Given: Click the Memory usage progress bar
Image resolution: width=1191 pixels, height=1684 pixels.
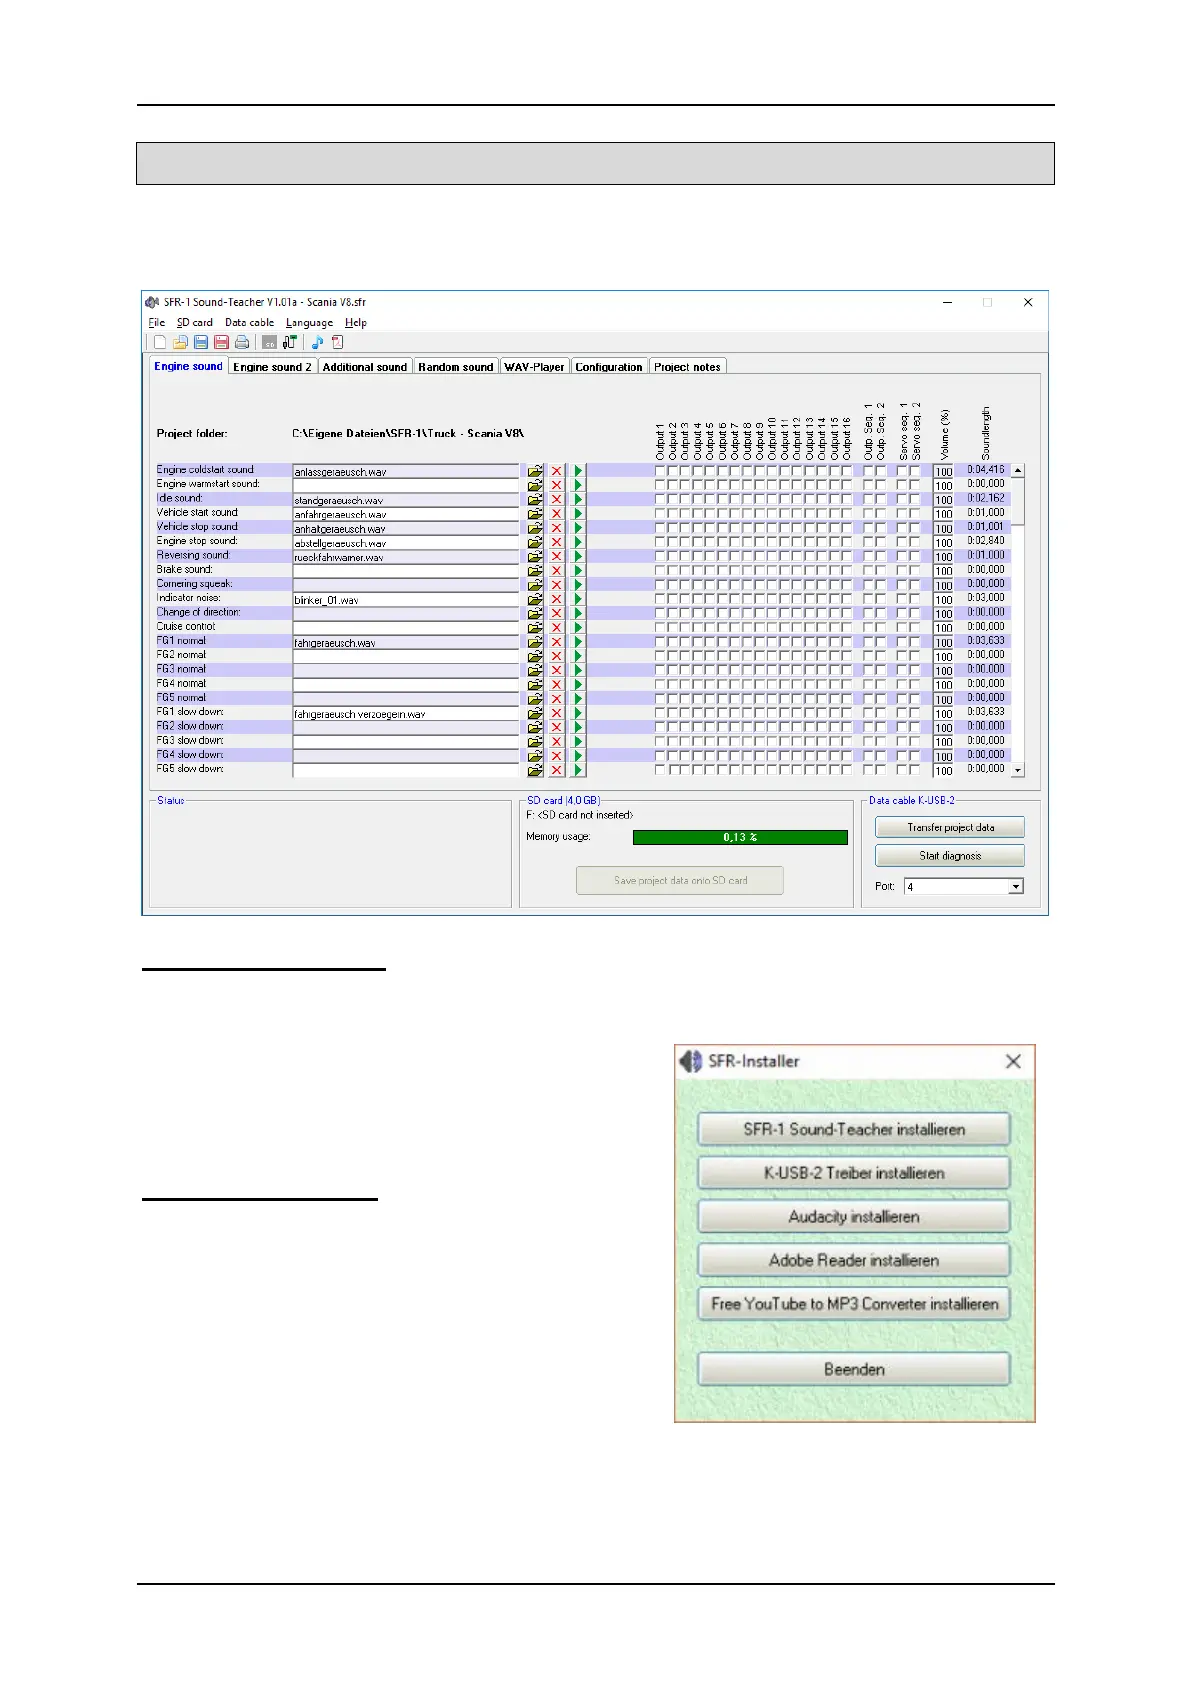Looking at the screenshot, I should coord(740,837).
